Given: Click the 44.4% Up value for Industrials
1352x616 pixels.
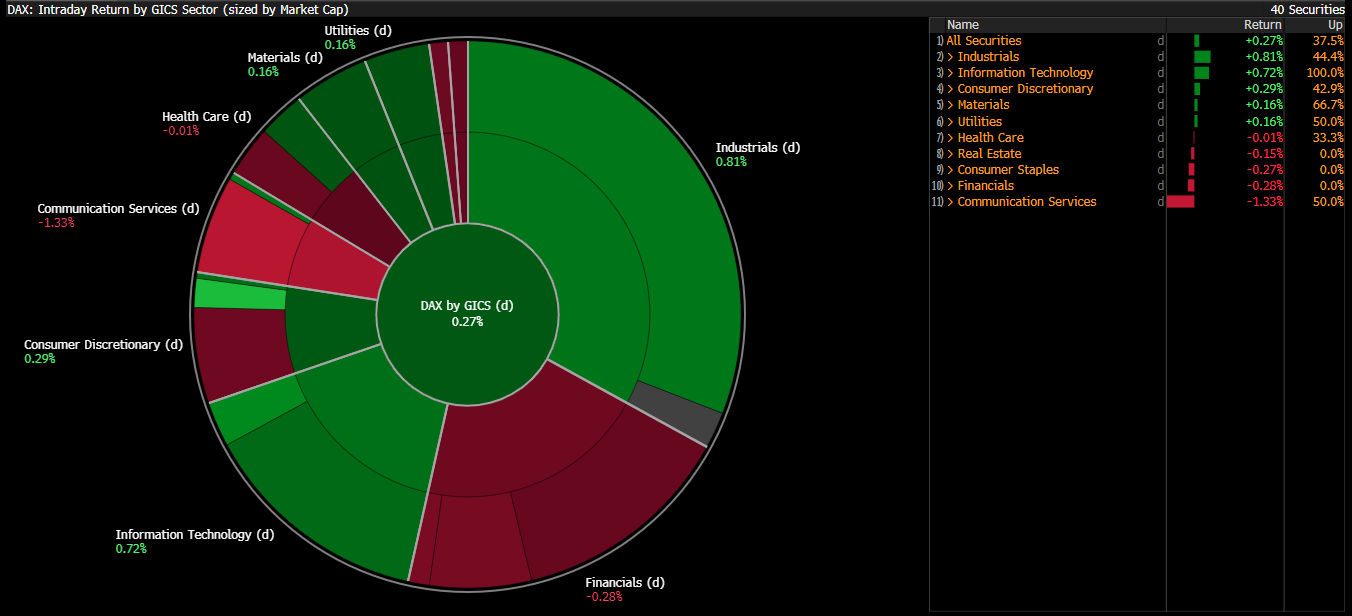Looking at the screenshot, I should (1328, 57).
